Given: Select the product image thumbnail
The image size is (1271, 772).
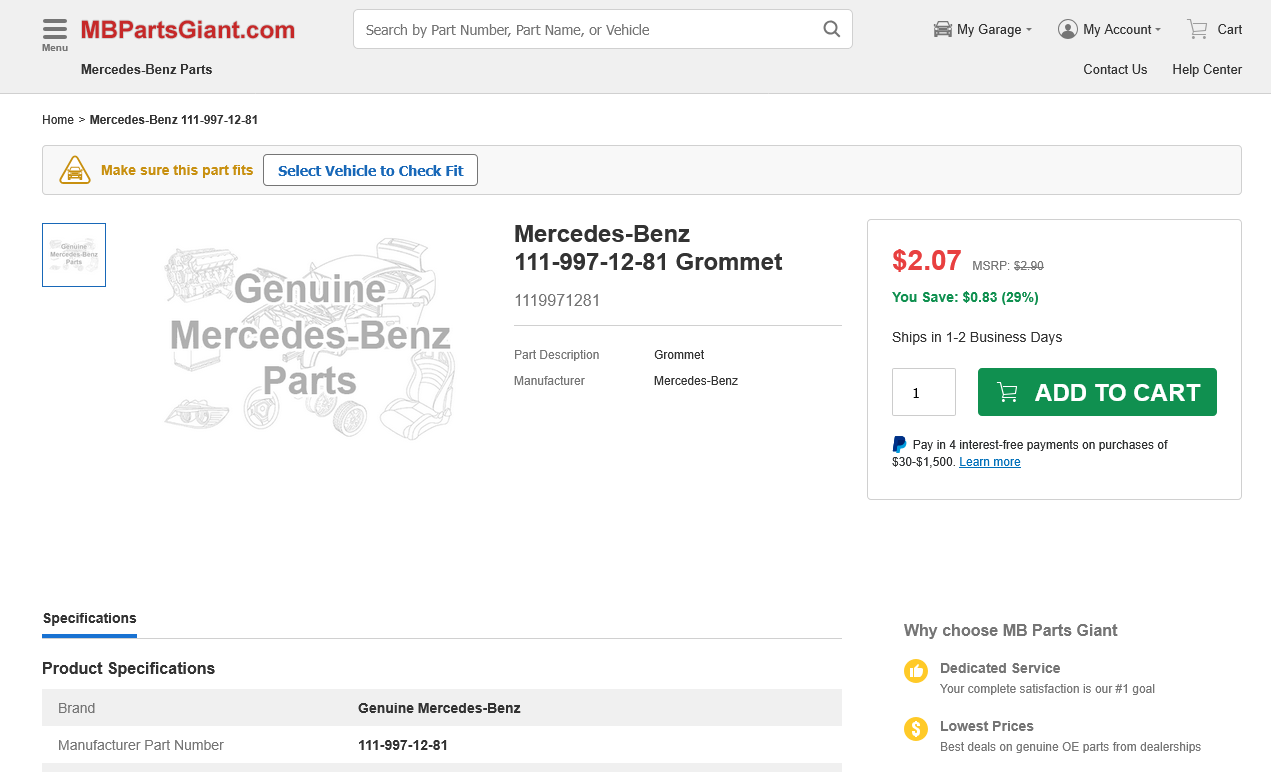Looking at the screenshot, I should click(x=74, y=255).
